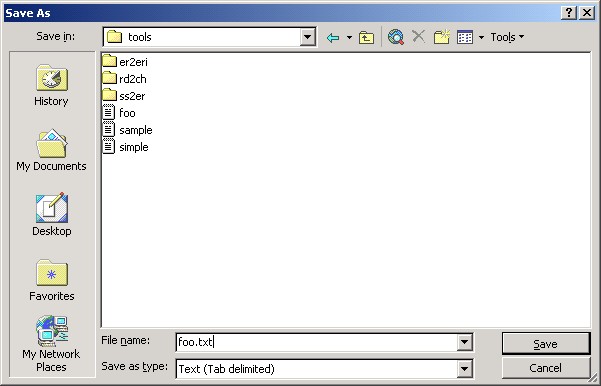
Task: Click the Views toolbar icon
Action: pyautogui.click(x=465, y=37)
